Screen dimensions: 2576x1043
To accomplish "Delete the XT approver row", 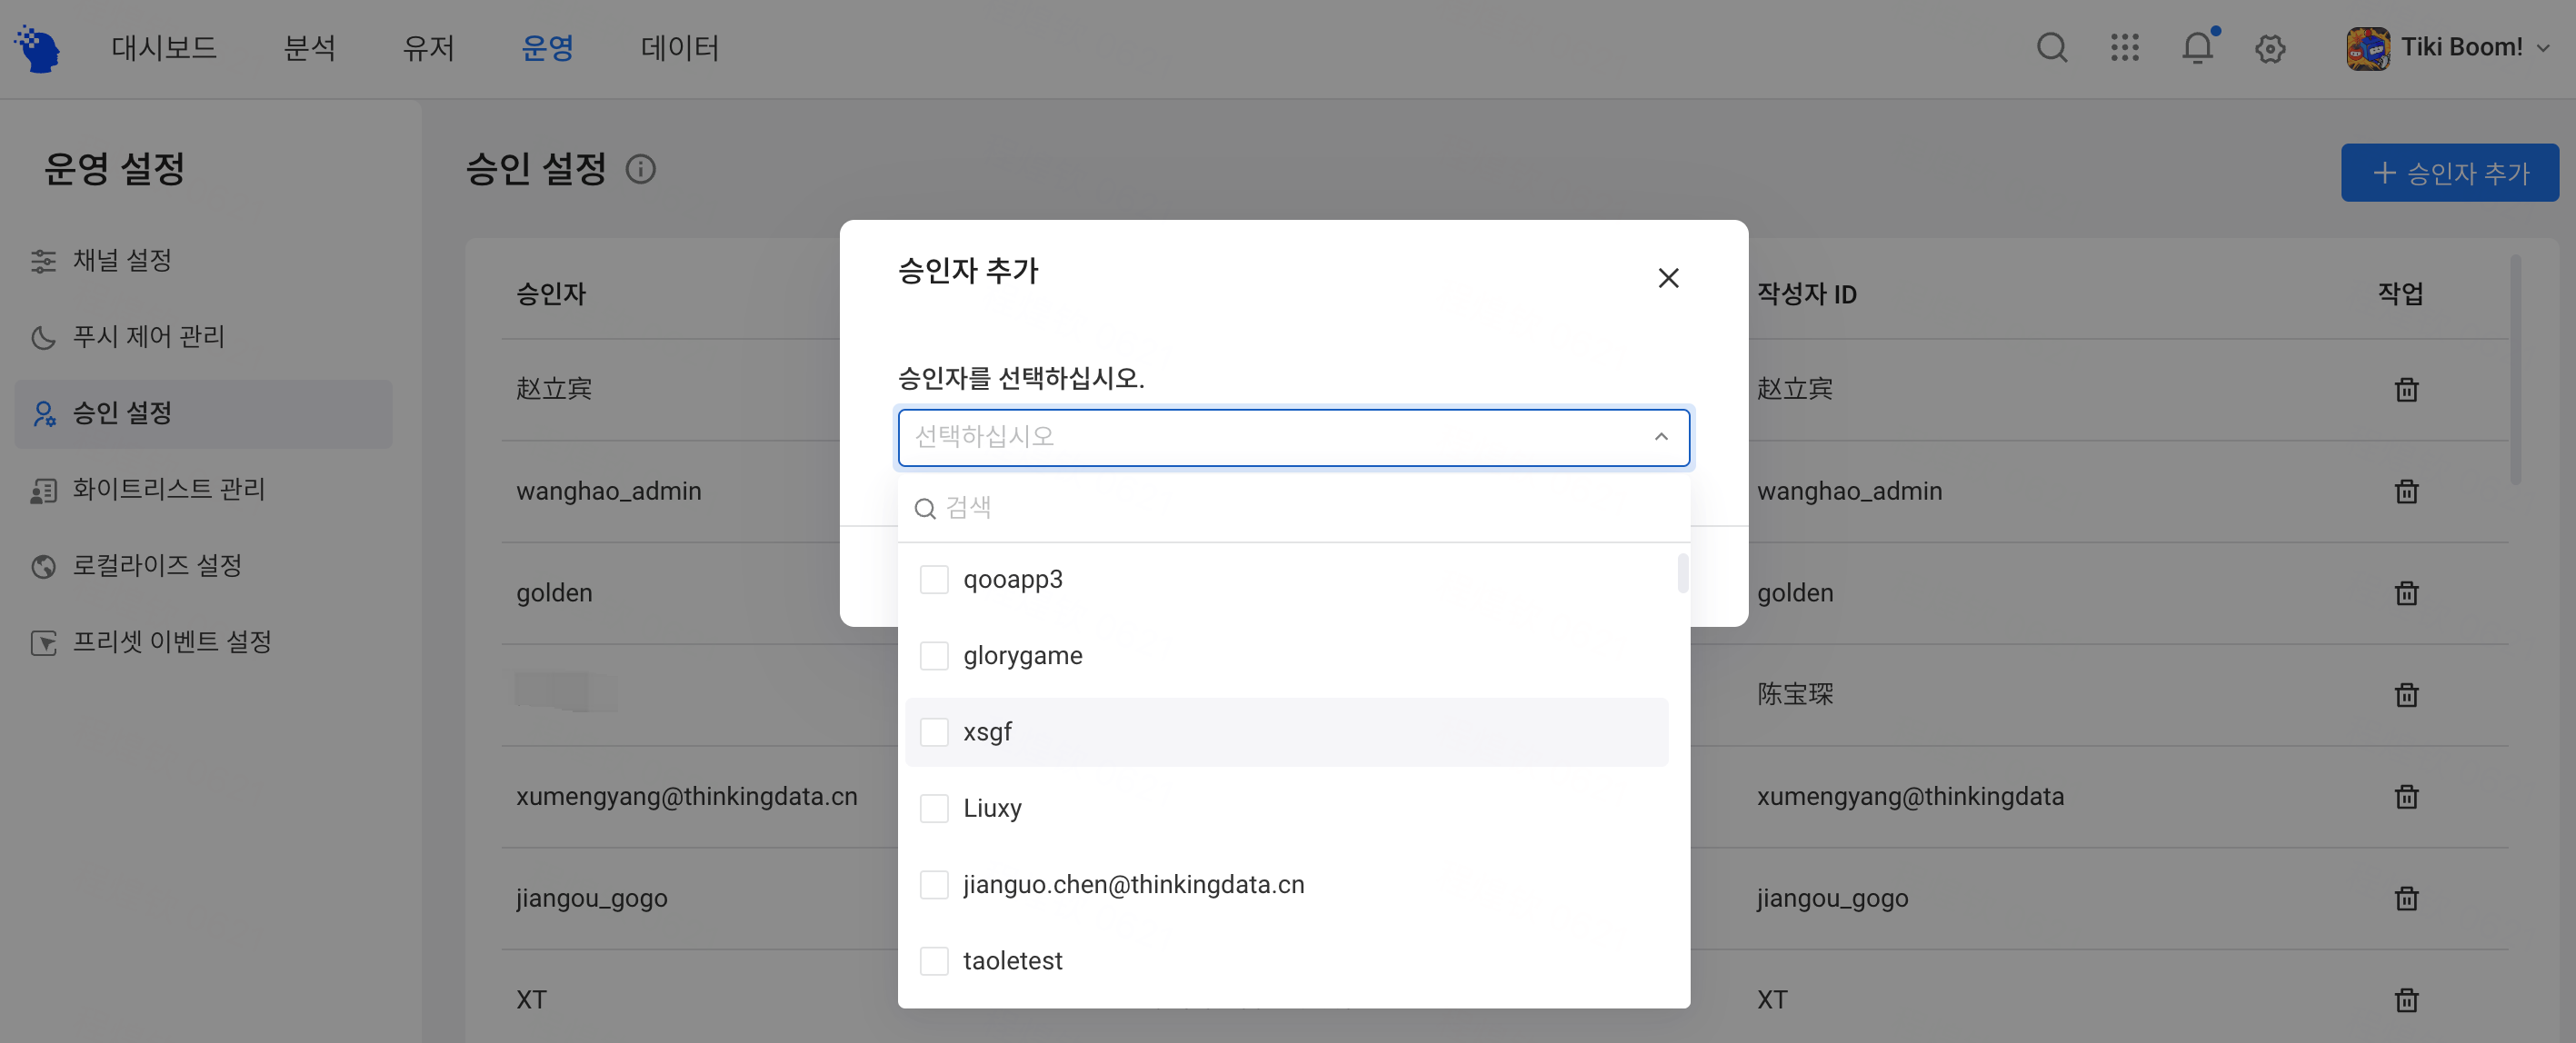I will tap(2406, 1000).
